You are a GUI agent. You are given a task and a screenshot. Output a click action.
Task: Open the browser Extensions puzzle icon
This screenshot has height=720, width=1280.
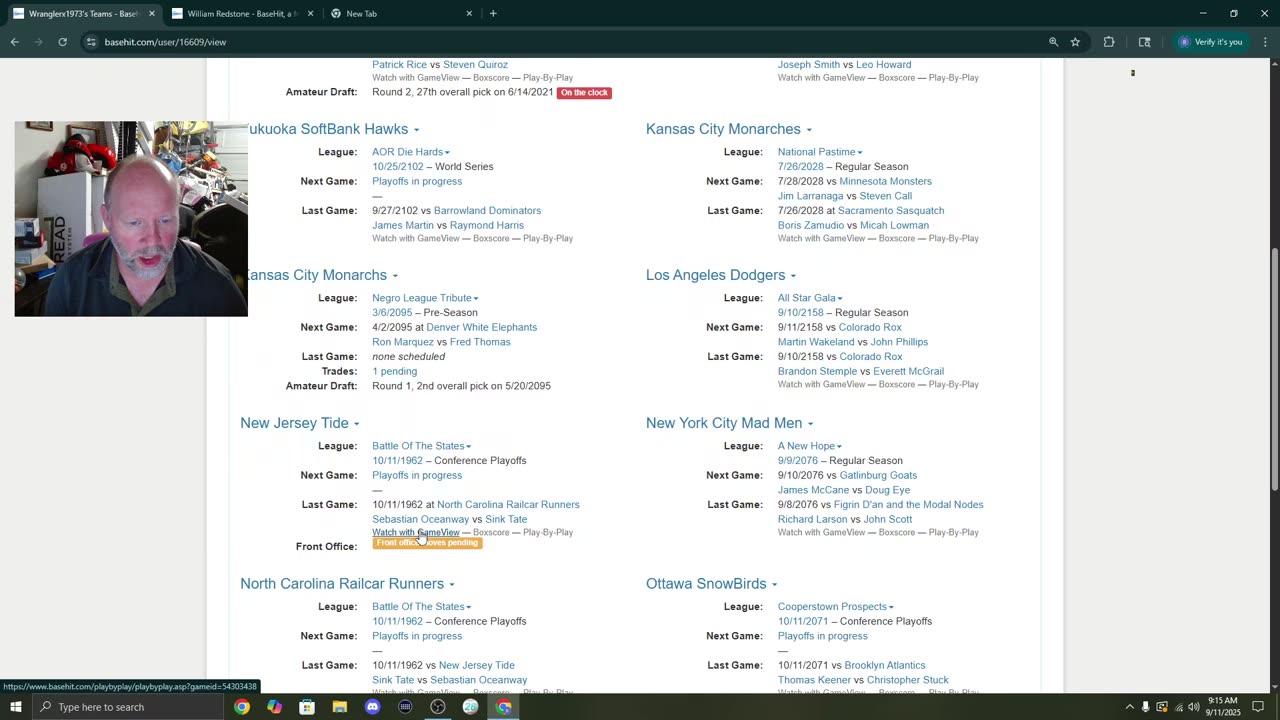1109,42
